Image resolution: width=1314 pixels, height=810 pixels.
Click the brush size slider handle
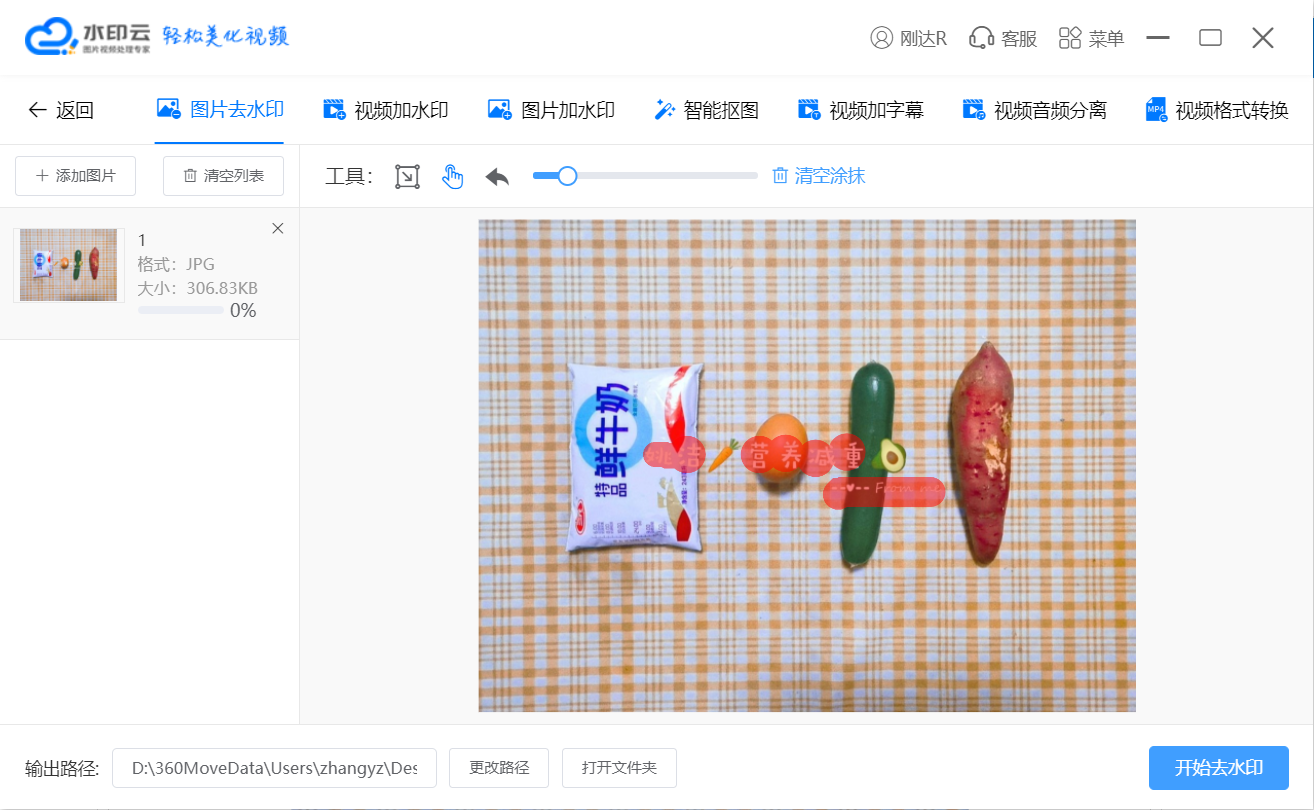(x=567, y=176)
